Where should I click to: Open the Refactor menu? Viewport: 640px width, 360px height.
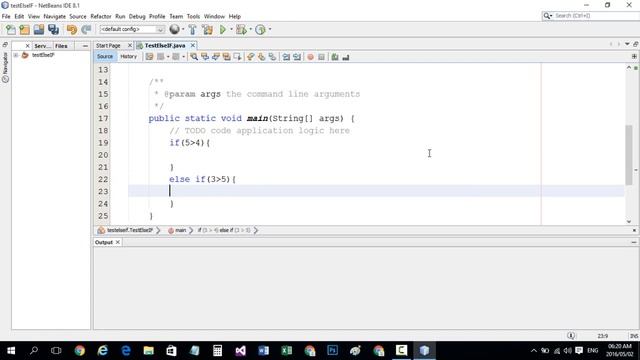pyautogui.click(x=101, y=16)
